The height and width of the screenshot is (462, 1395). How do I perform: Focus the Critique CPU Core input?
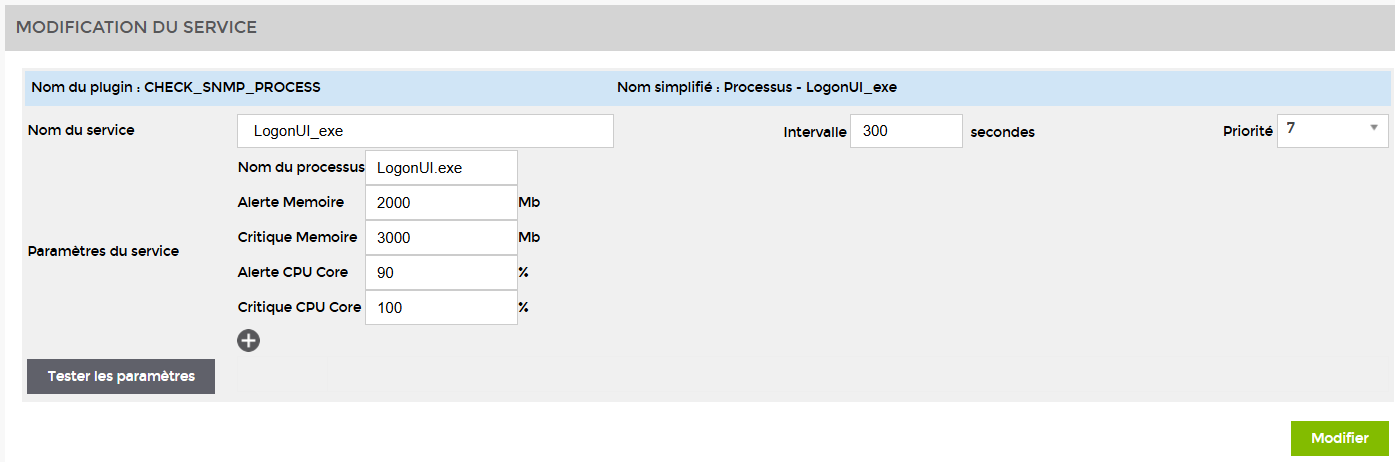441,308
